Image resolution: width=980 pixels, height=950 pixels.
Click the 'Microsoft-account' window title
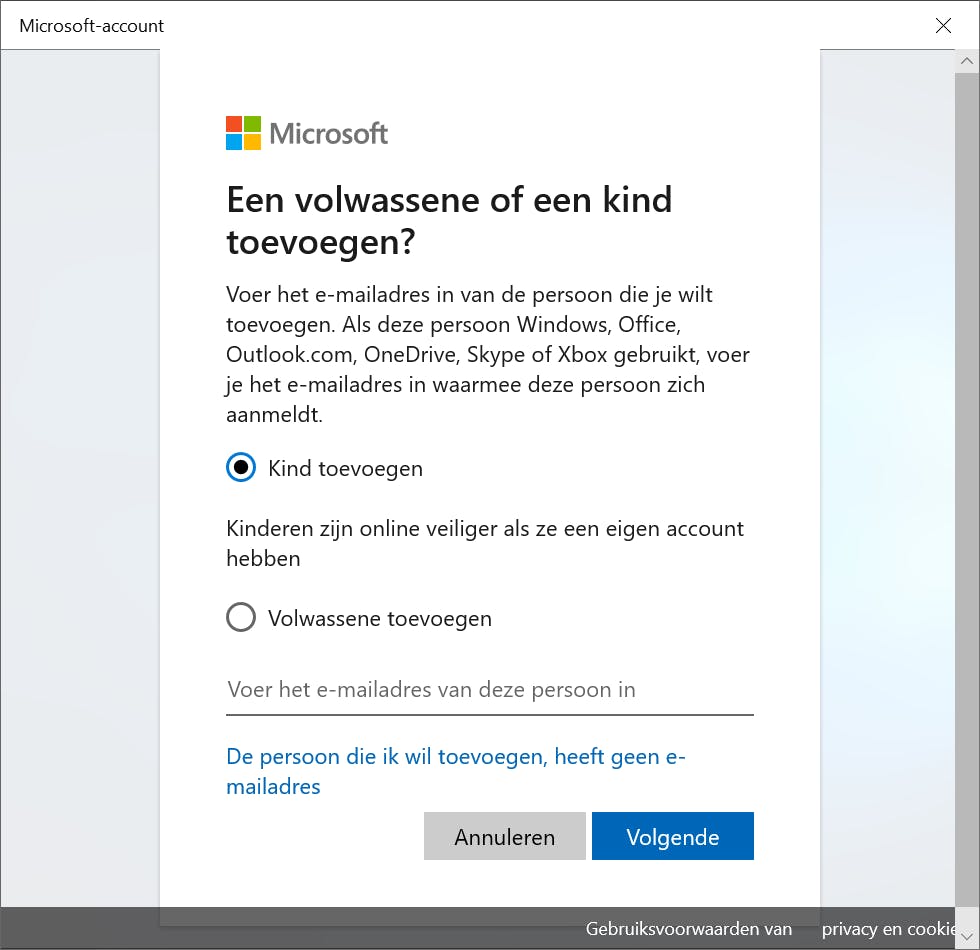click(x=92, y=26)
